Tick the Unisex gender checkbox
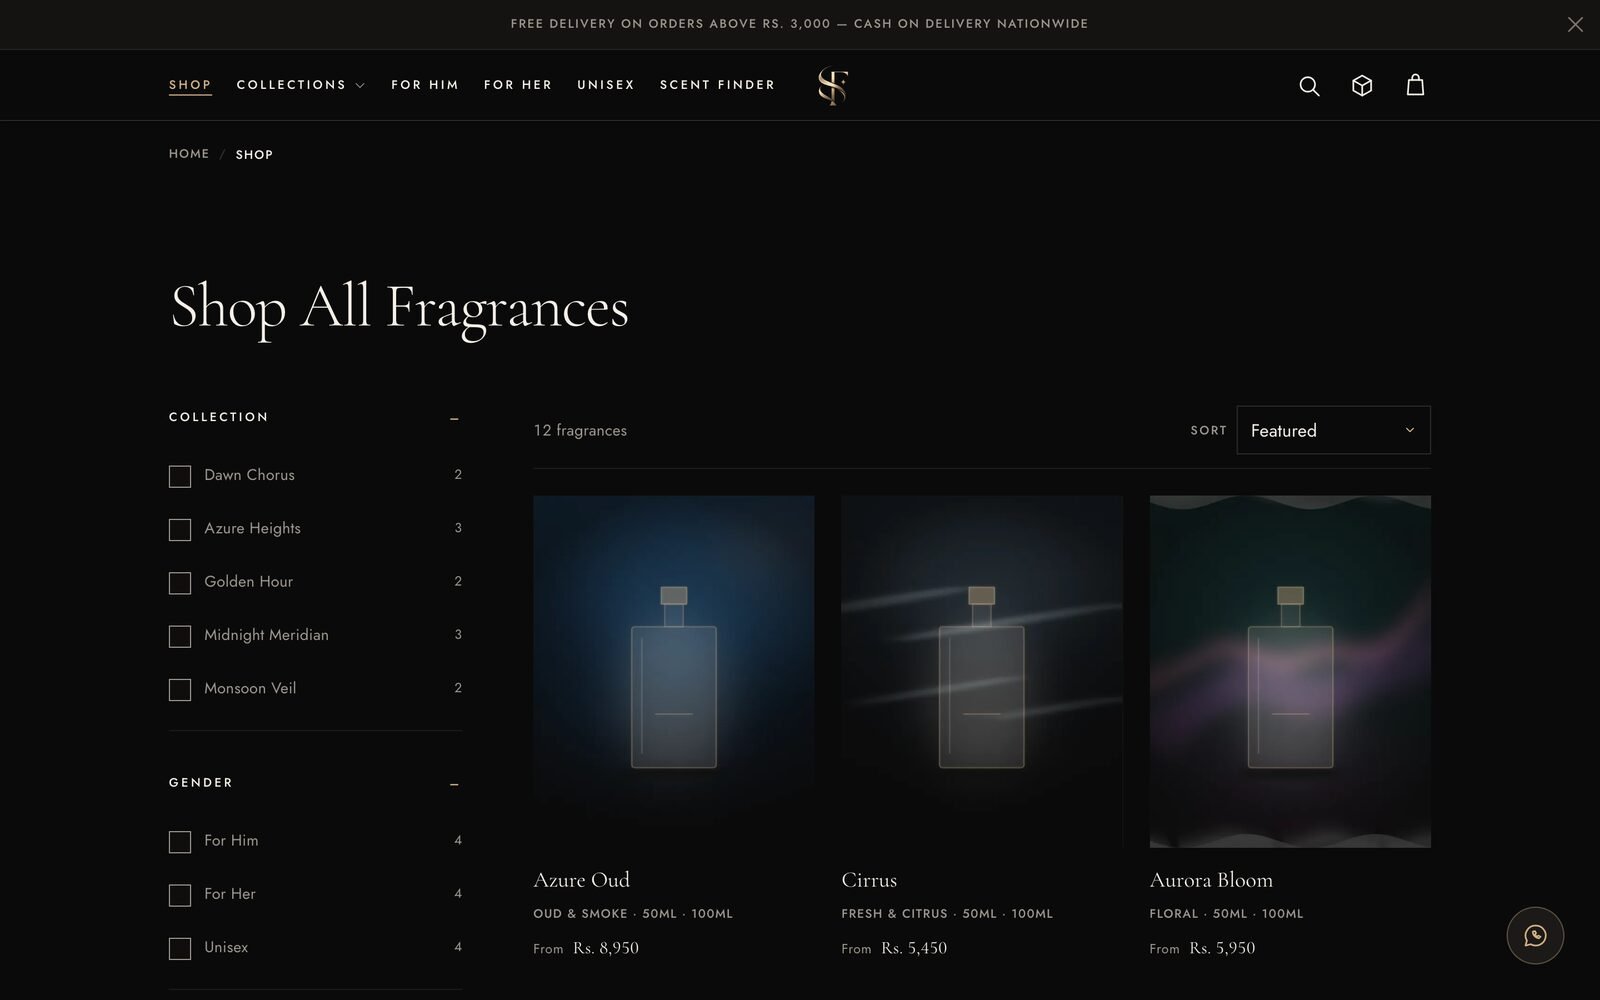 (180, 948)
